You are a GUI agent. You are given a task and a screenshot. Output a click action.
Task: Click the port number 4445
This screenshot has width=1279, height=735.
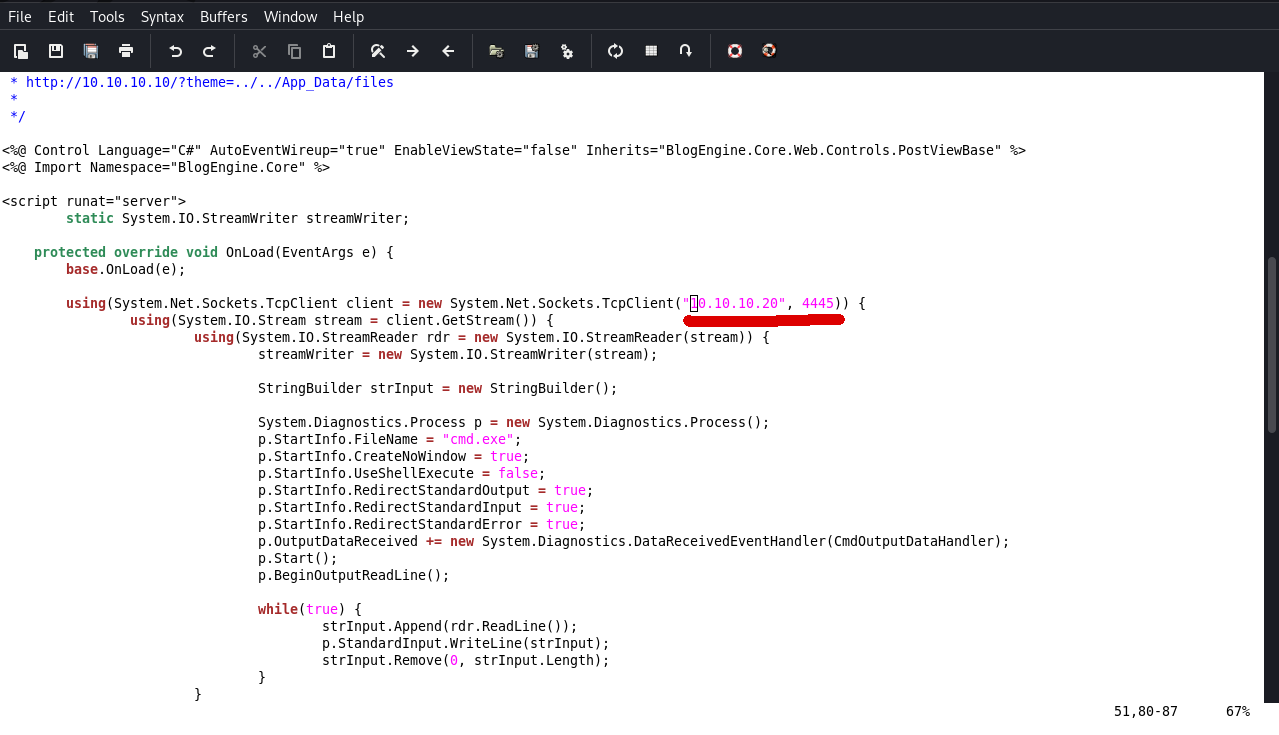[x=818, y=303]
